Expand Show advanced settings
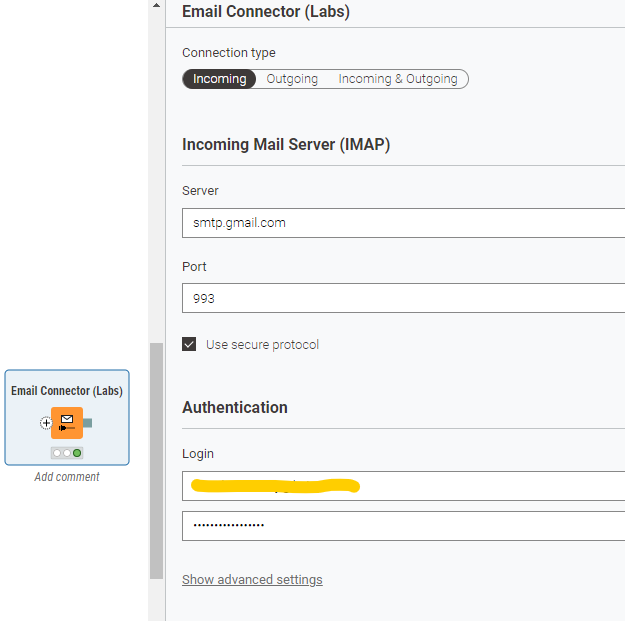 coord(252,580)
